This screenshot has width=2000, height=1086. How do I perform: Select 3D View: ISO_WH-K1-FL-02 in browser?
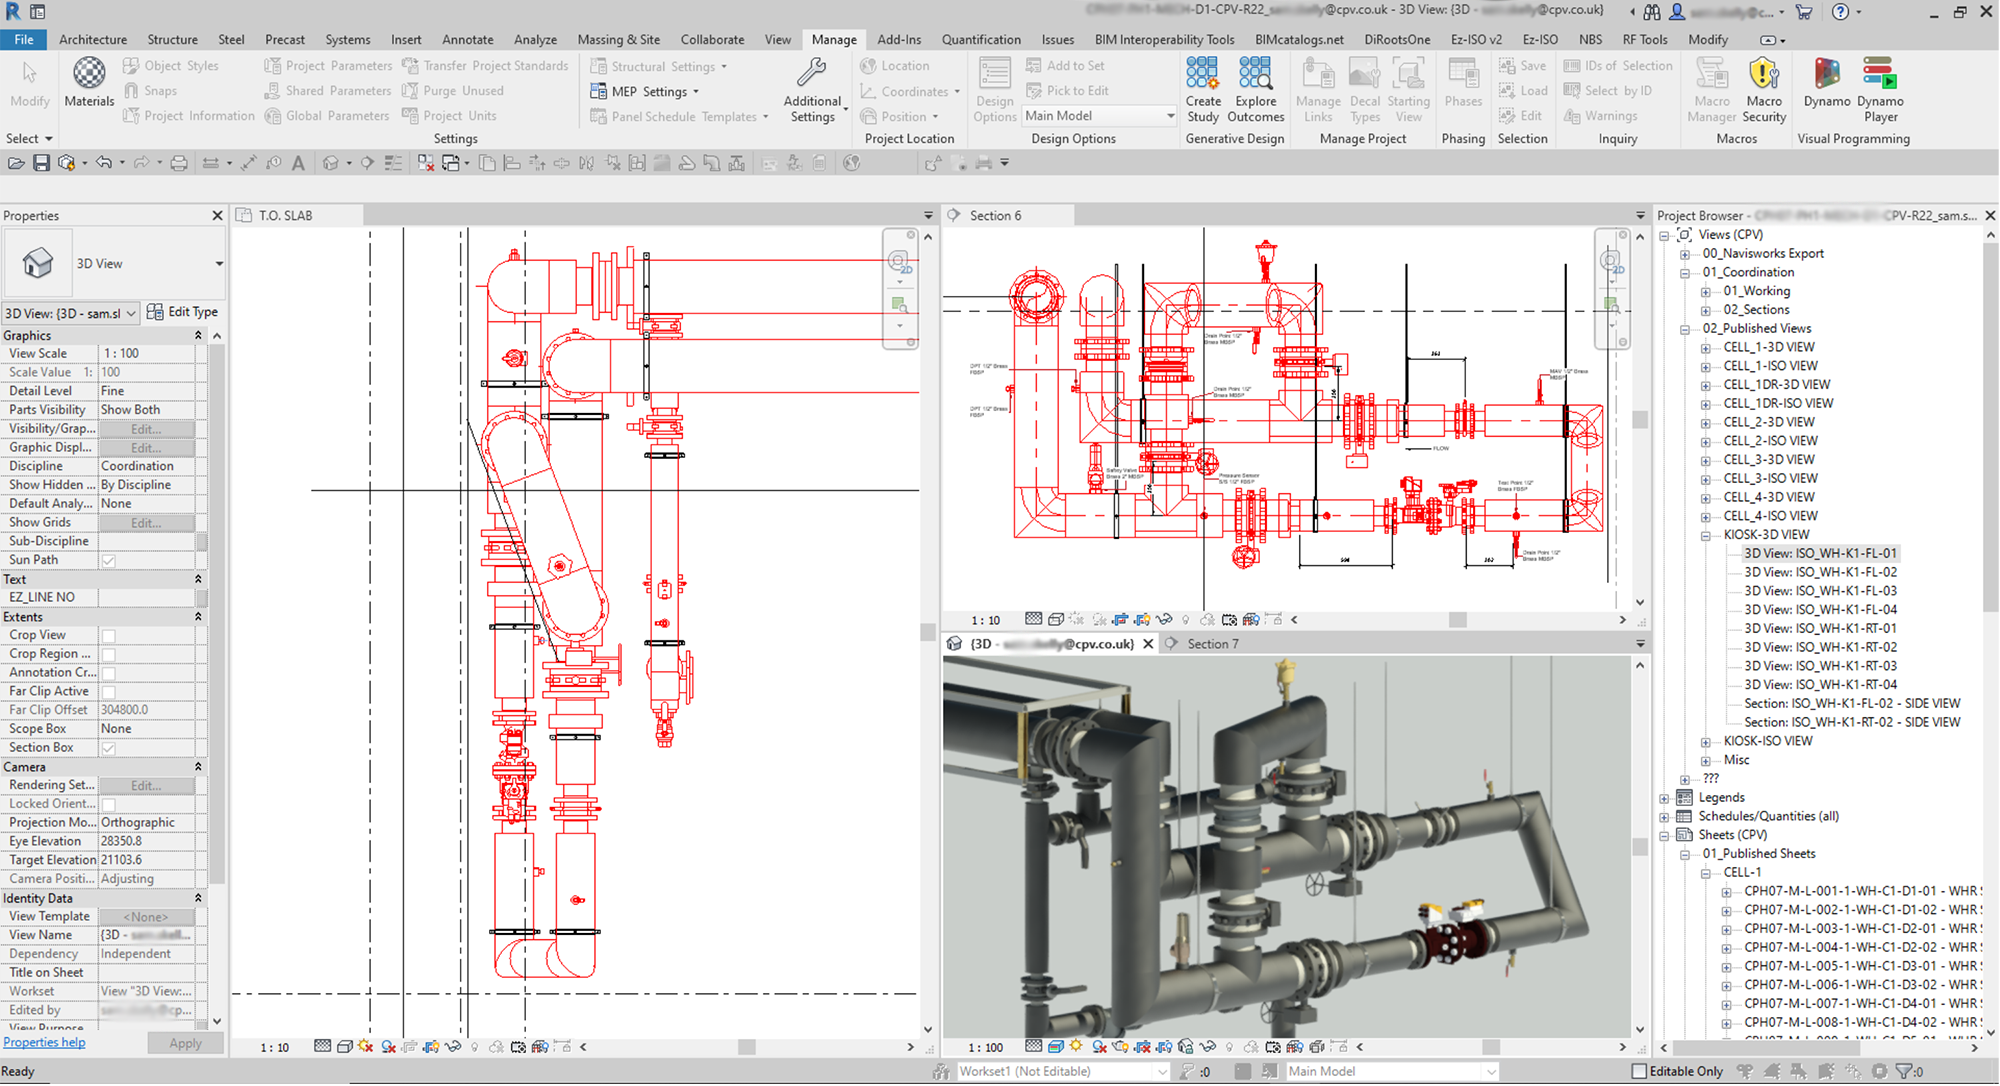coord(1819,572)
